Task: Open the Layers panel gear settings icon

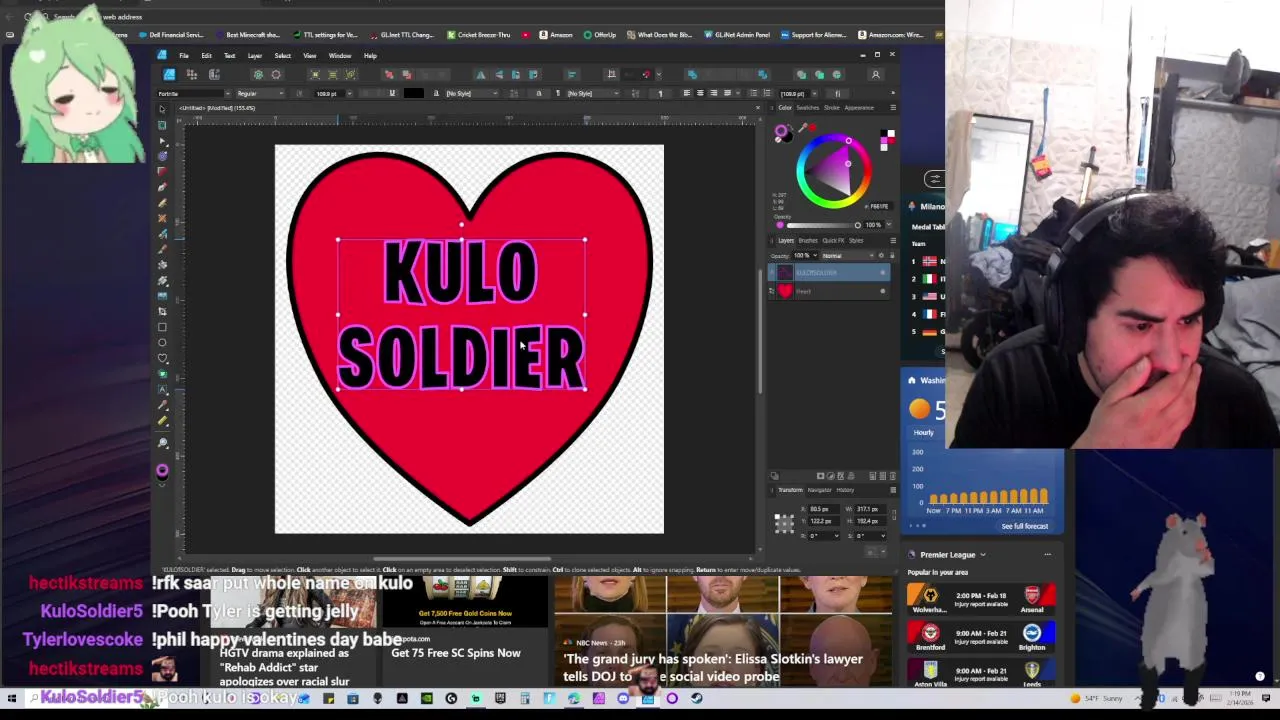Action: pyautogui.click(x=881, y=255)
